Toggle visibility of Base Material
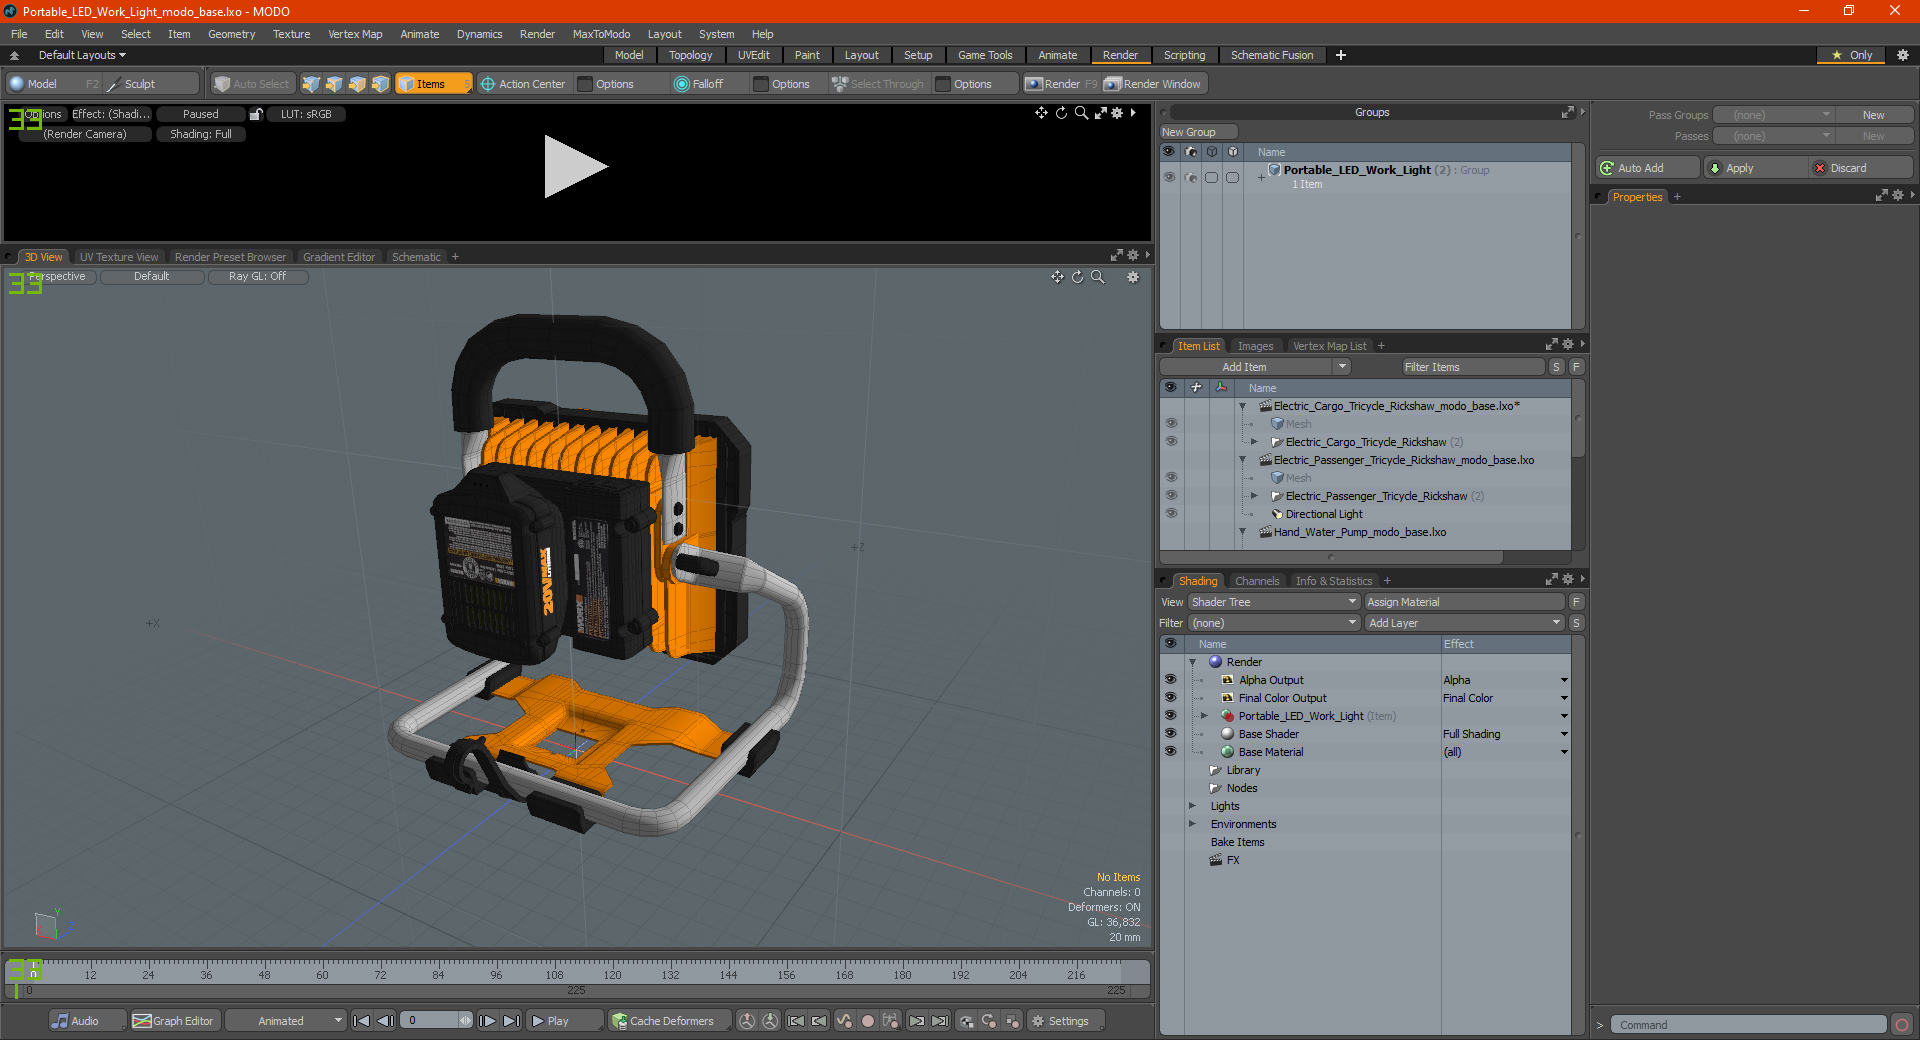Image resolution: width=1920 pixels, height=1040 pixels. click(x=1170, y=751)
